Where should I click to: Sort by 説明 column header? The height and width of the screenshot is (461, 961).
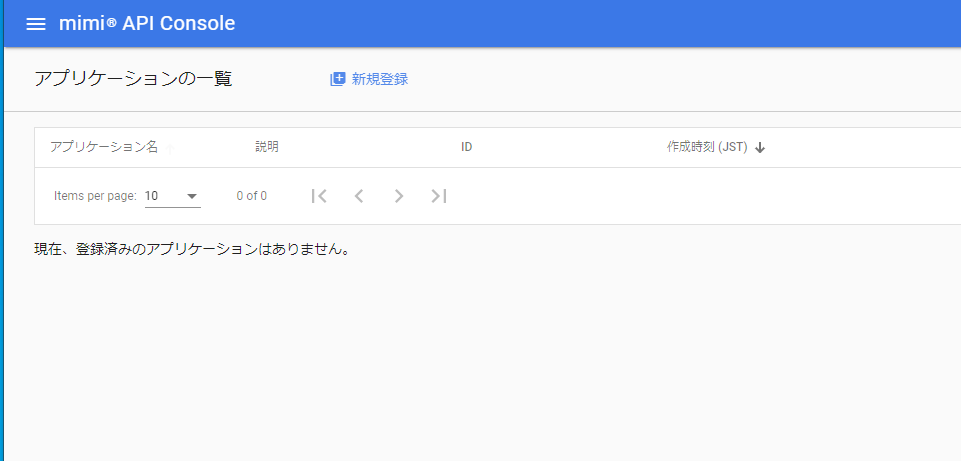coord(267,147)
